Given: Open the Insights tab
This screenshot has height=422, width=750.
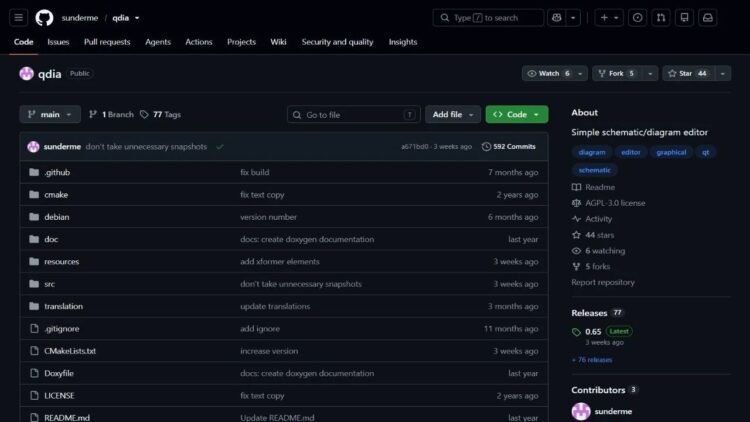Looking at the screenshot, I should coord(403,42).
